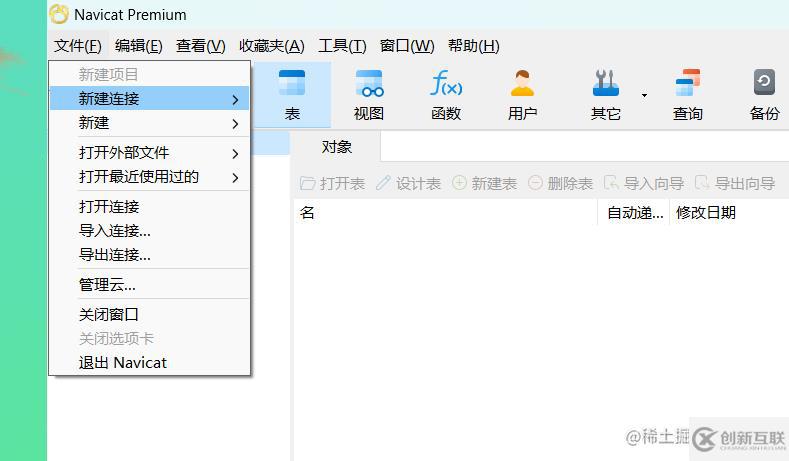Open the 帮助(H) menu
Image resolution: width=789 pixels, height=461 pixels.
(x=474, y=46)
